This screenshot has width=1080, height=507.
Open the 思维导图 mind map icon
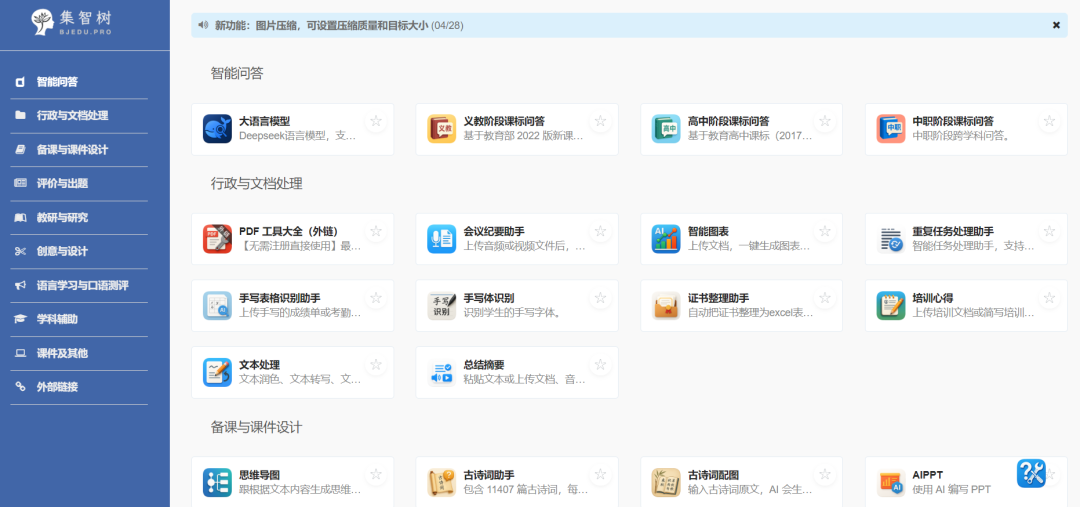217,482
